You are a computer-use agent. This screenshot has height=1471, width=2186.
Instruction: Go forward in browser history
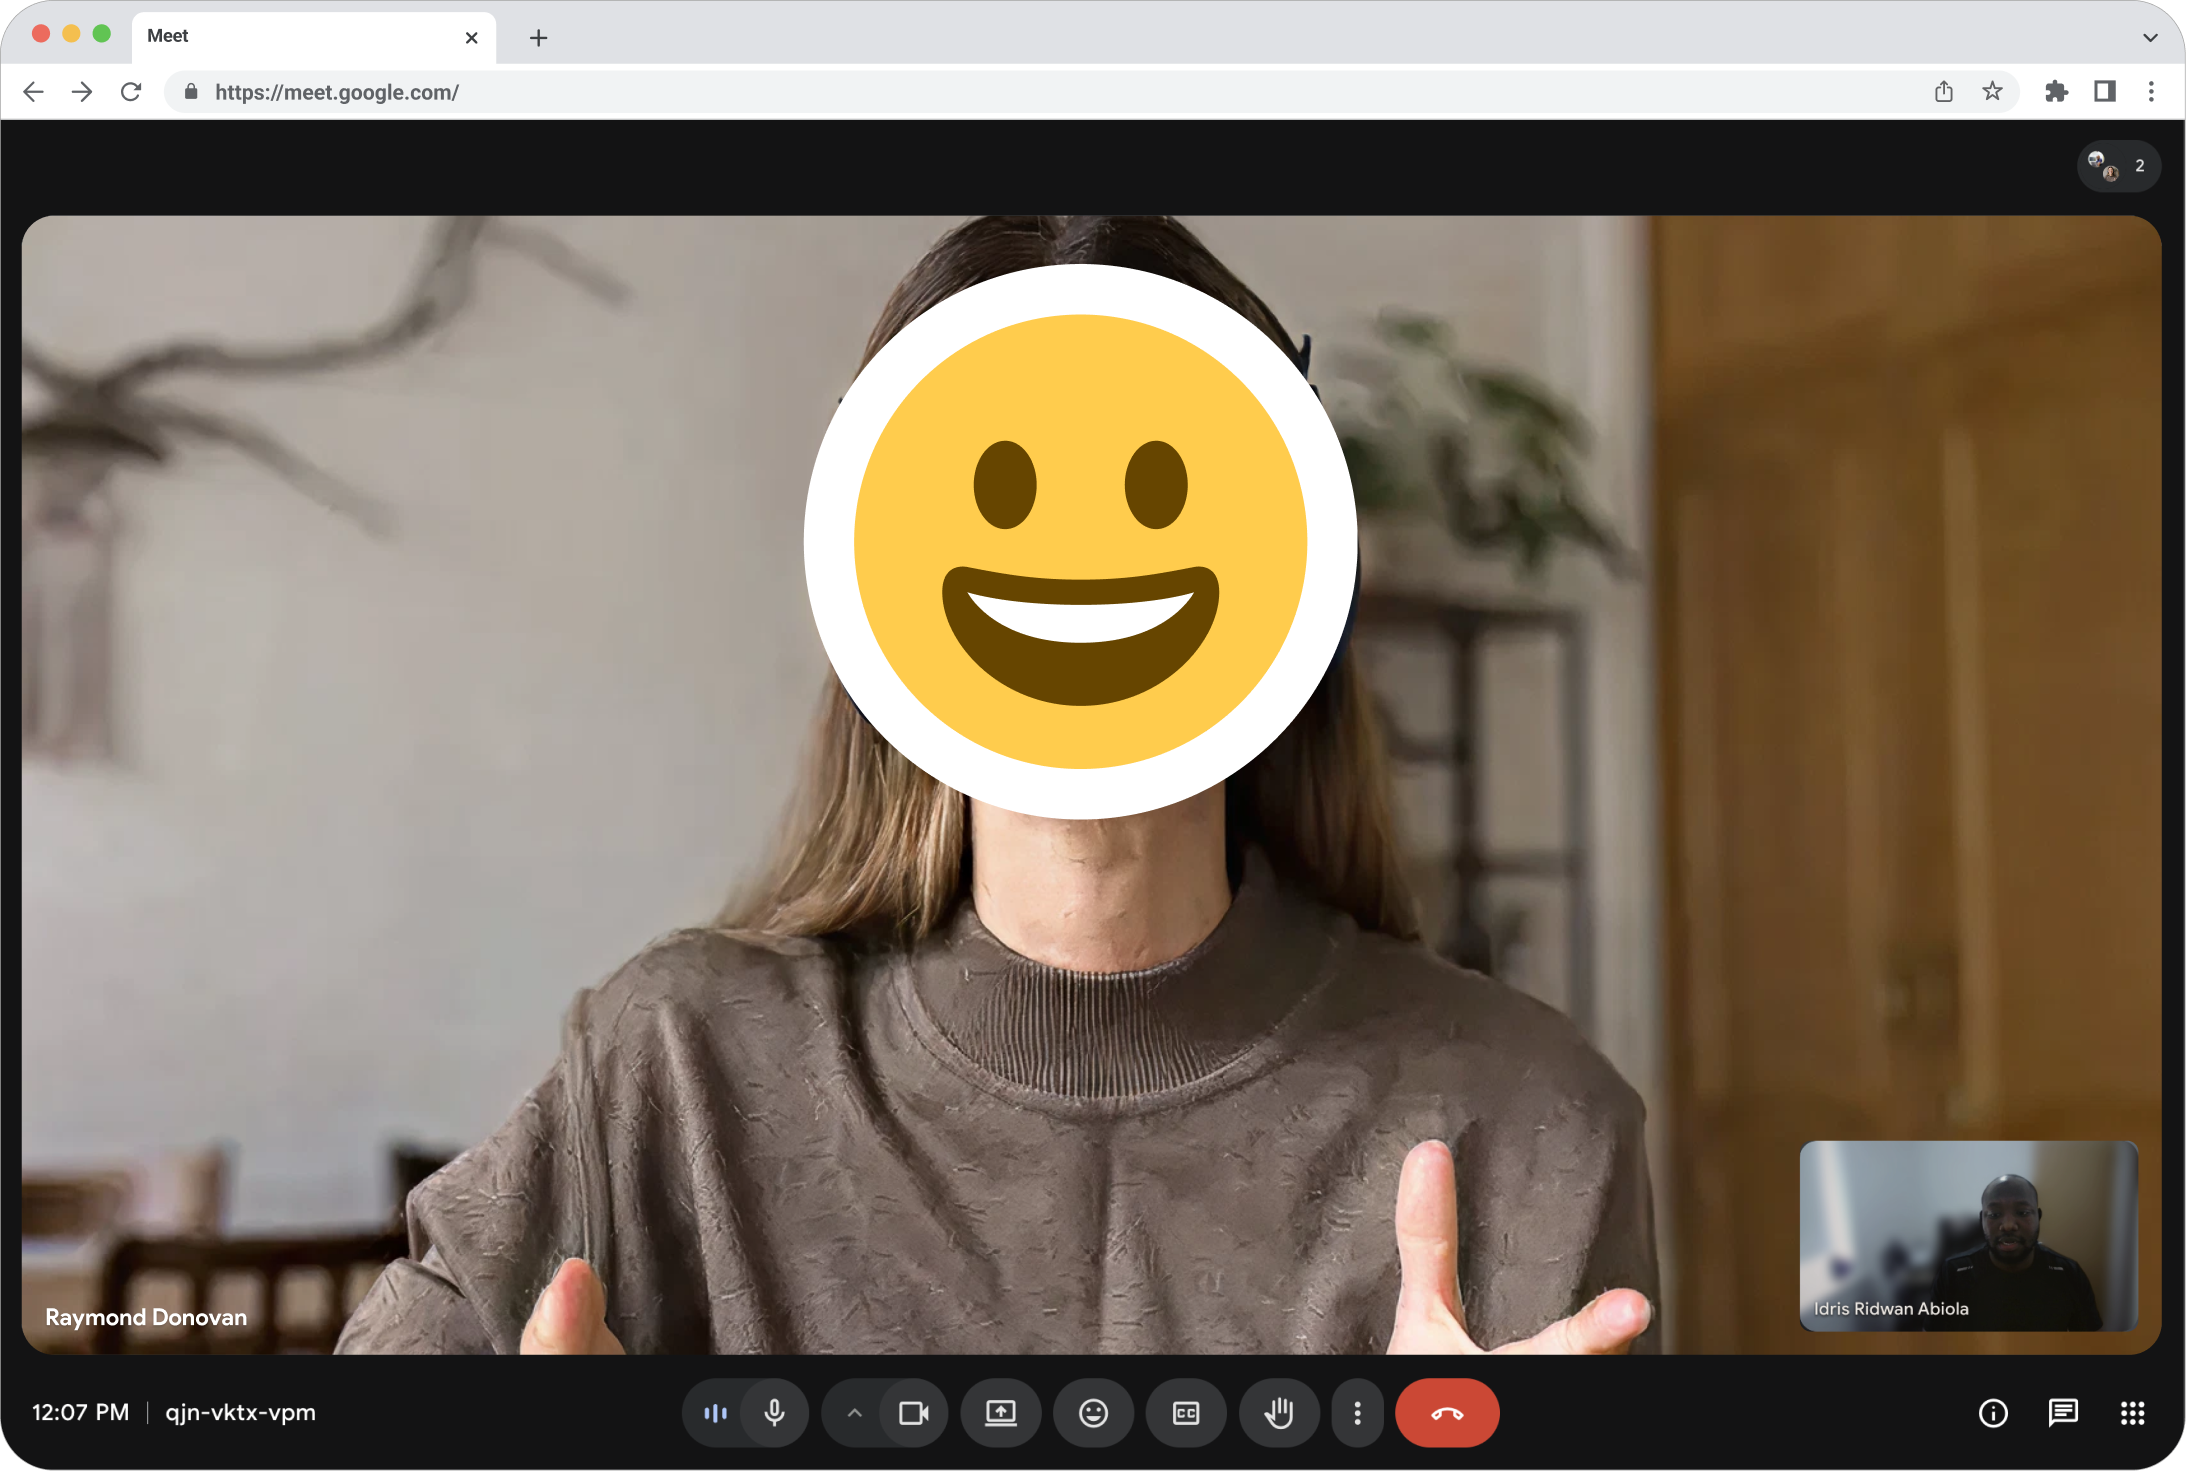point(82,92)
